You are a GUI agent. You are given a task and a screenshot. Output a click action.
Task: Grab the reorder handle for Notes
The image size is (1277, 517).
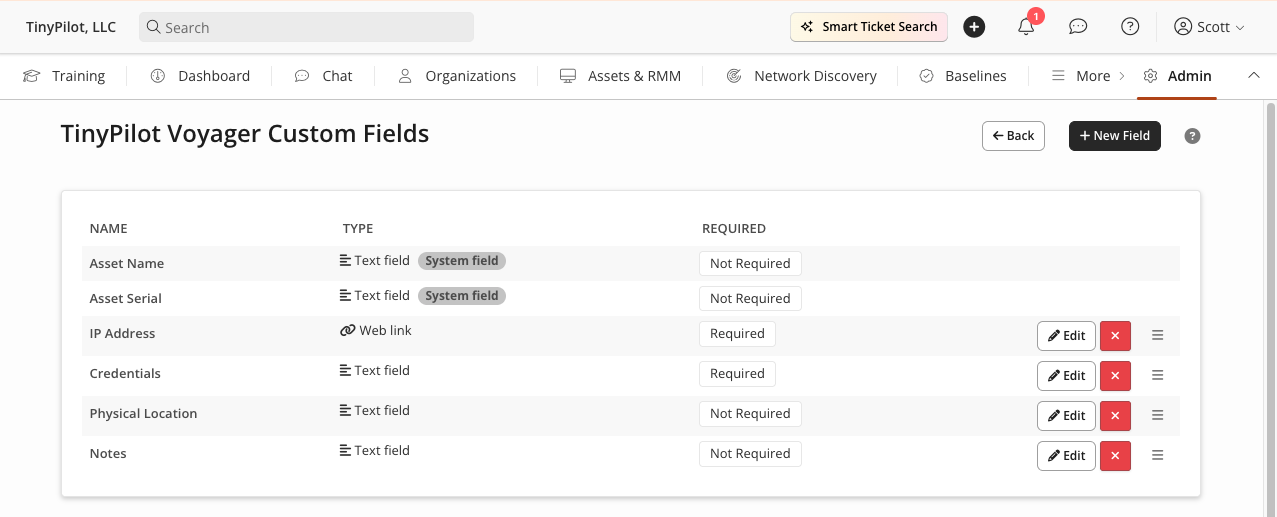coord(1158,455)
